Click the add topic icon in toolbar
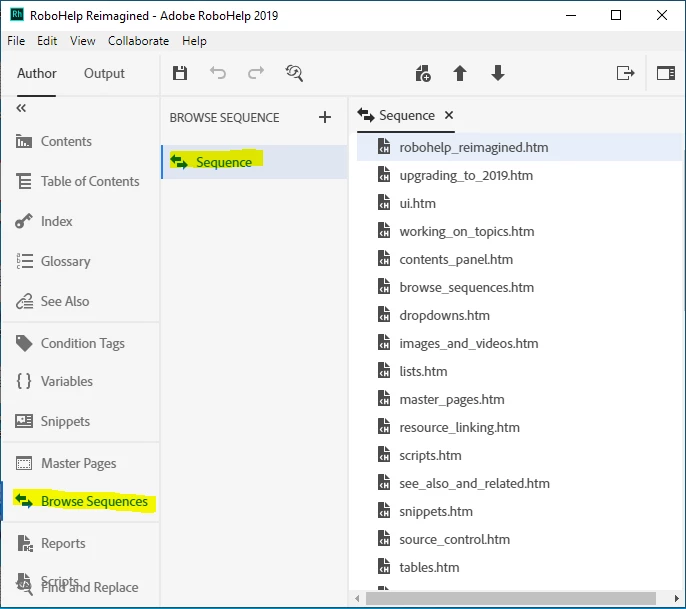Screen dimensions: 686x609 423,73
